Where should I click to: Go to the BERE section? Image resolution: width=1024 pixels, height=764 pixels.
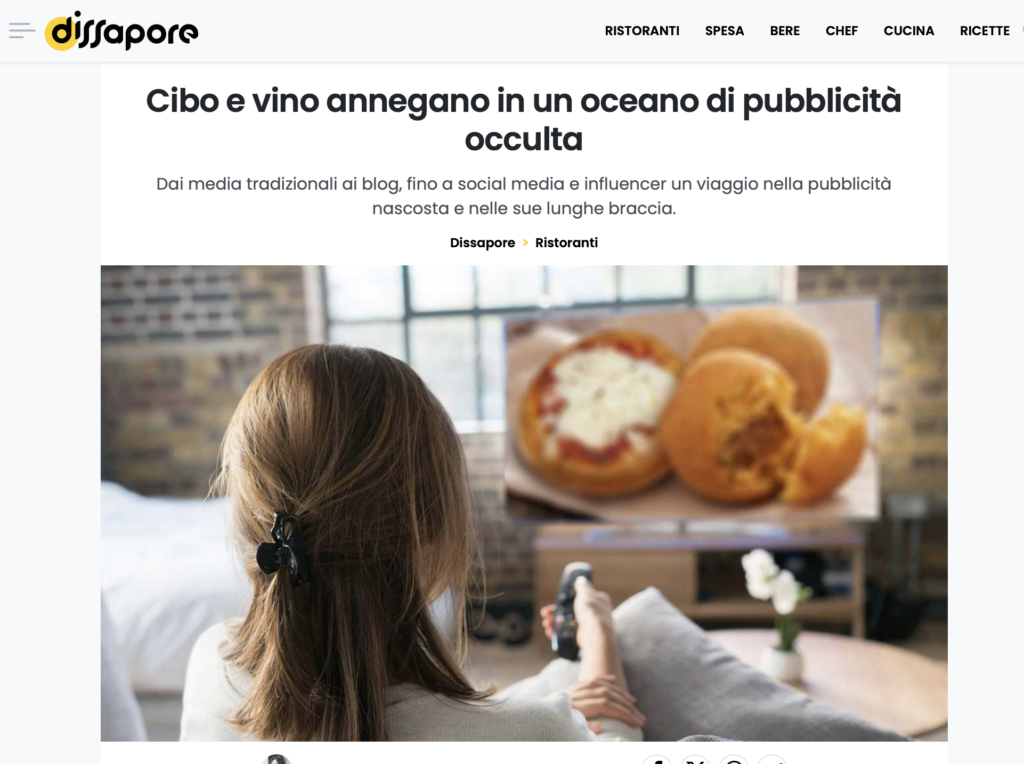785,31
